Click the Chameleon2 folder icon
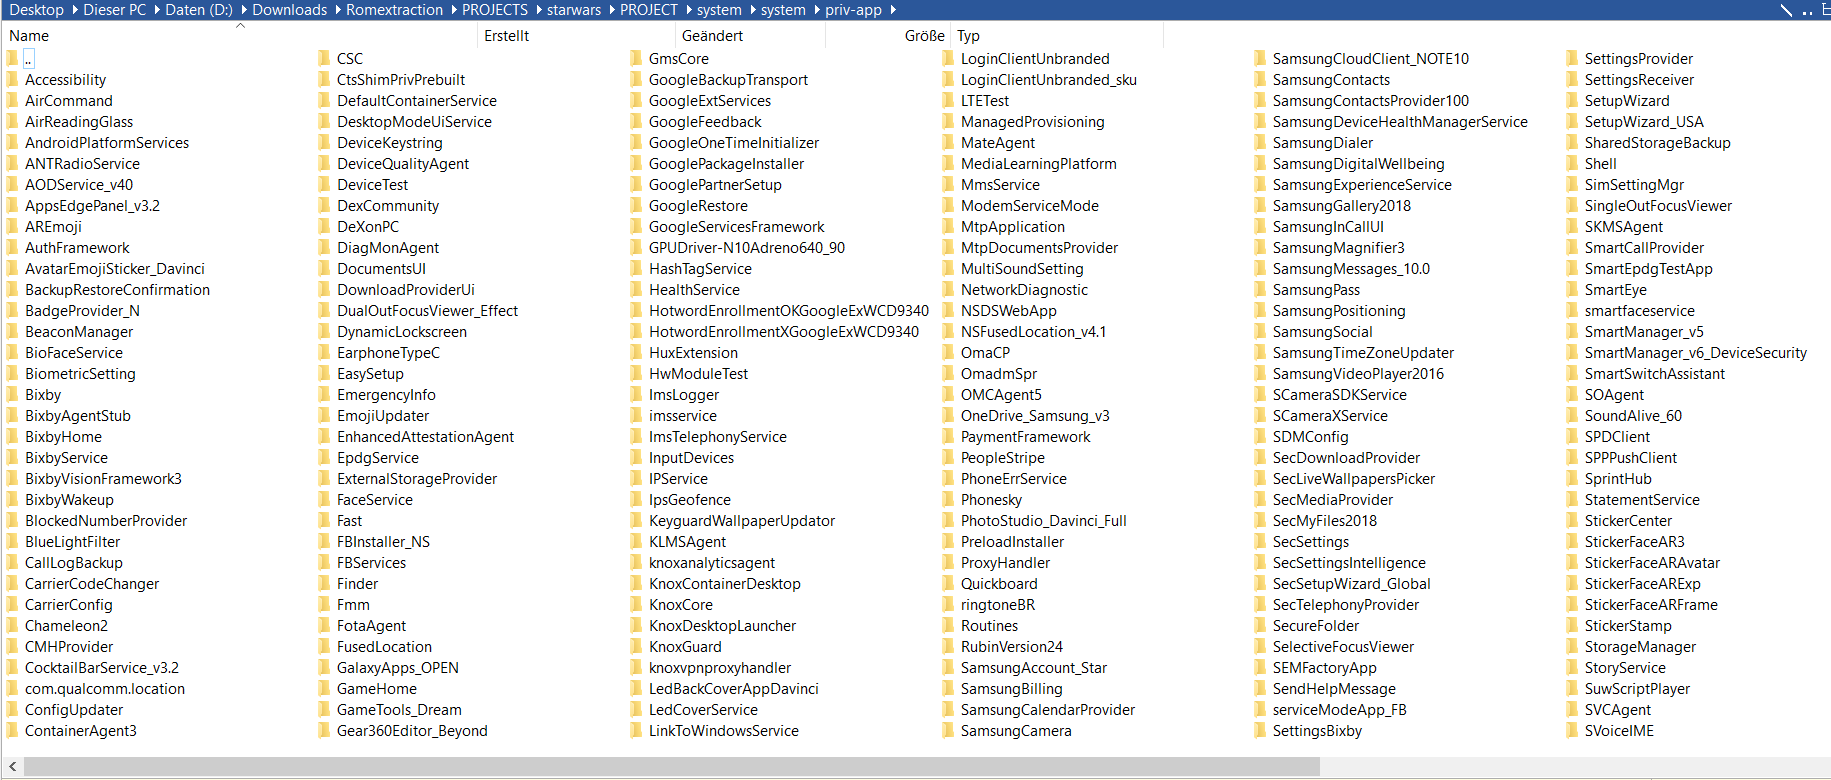Image resolution: width=1831 pixels, height=780 pixels. [x=12, y=626]
